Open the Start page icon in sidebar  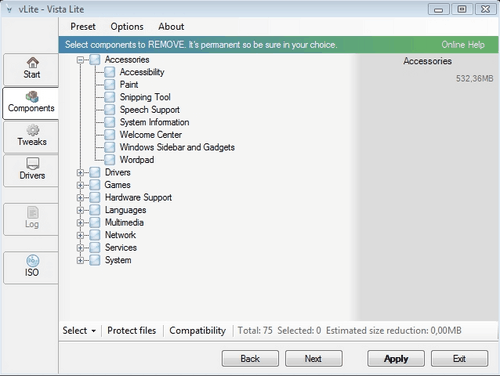(32, 62)
